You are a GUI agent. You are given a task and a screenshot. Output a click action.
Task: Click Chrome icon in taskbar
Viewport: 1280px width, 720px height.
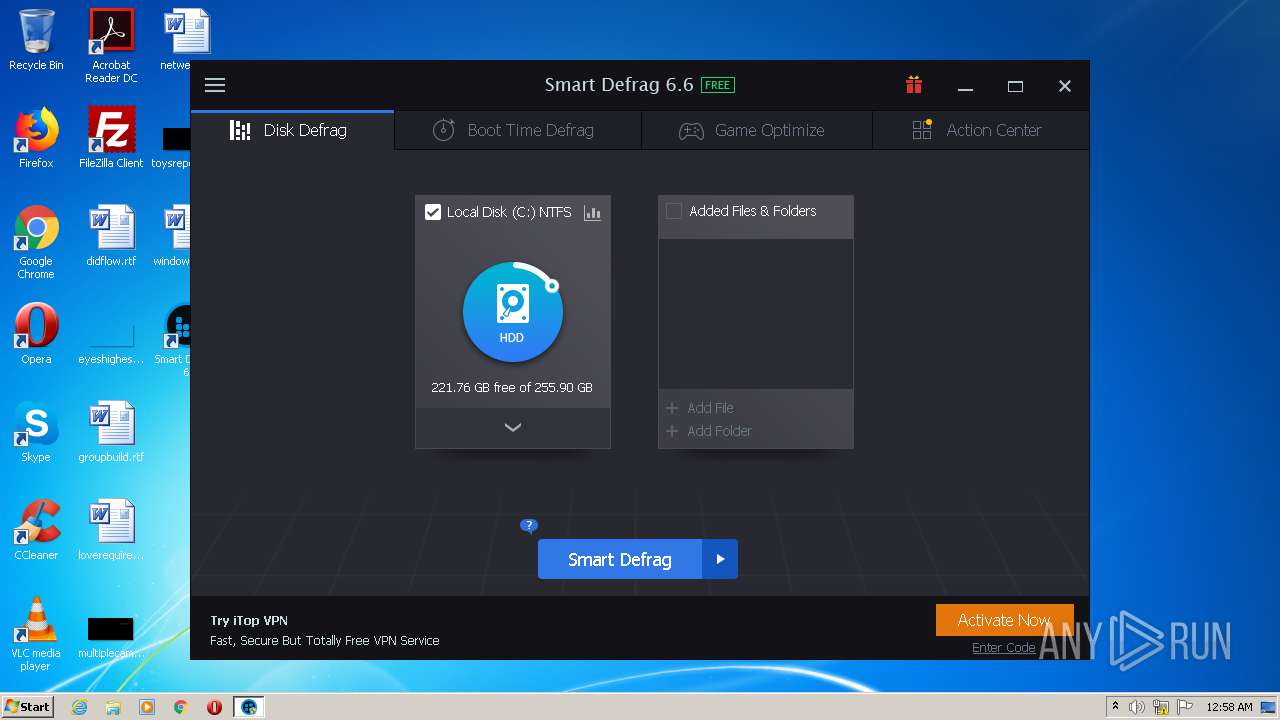pyautogui.click(x=181, y=707)
